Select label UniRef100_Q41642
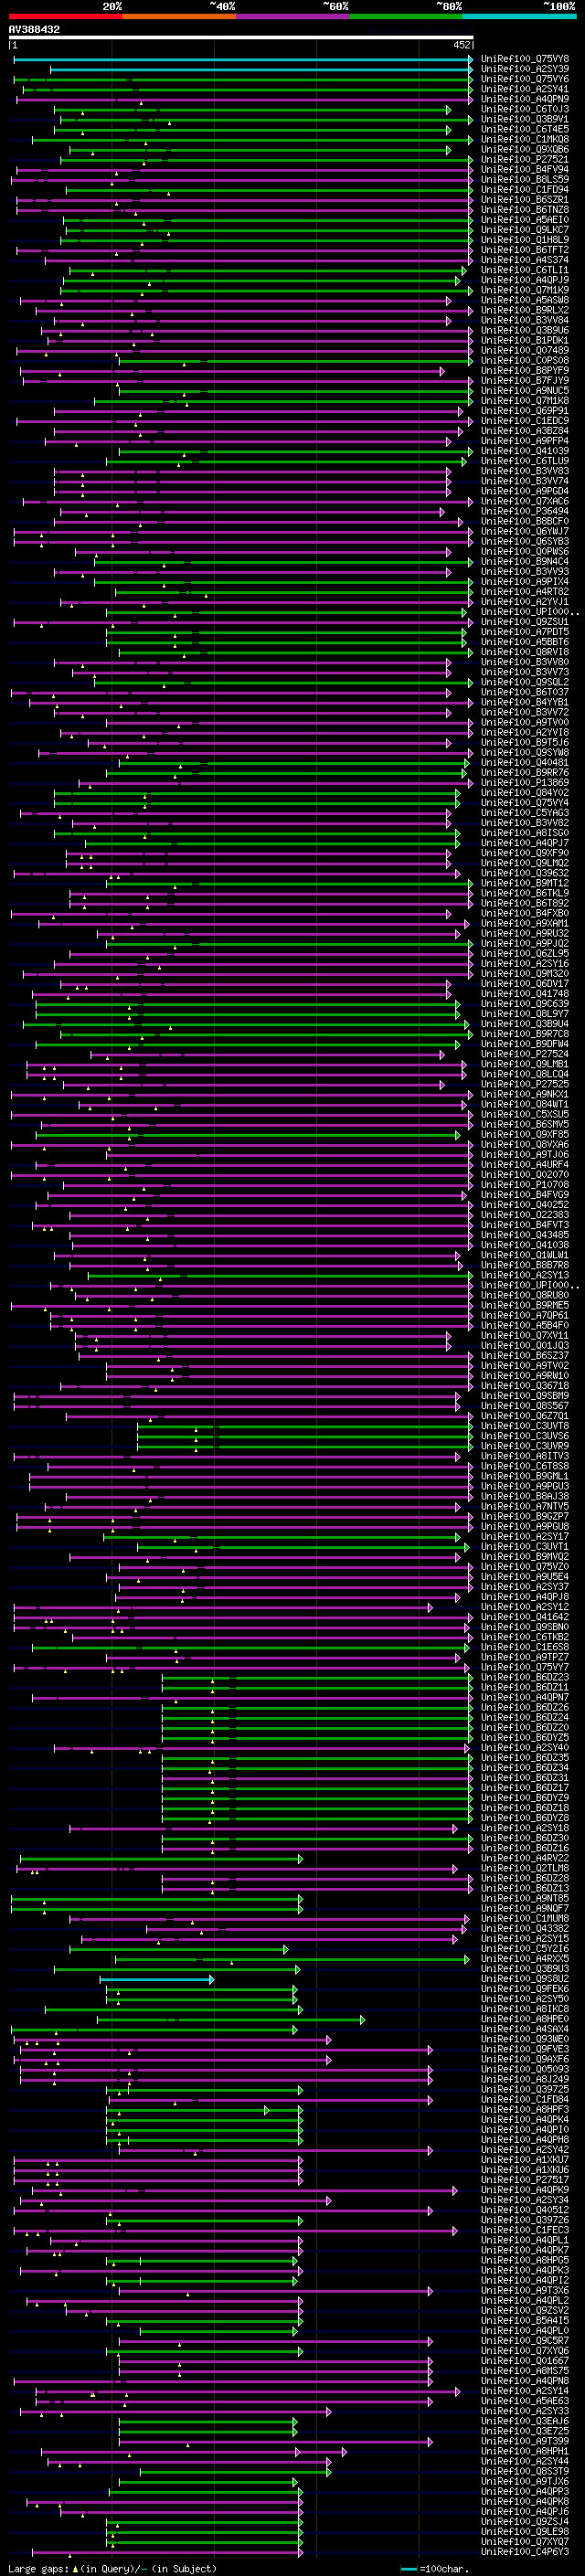This screenshot has width=585, height=2576. point(525,1617)
